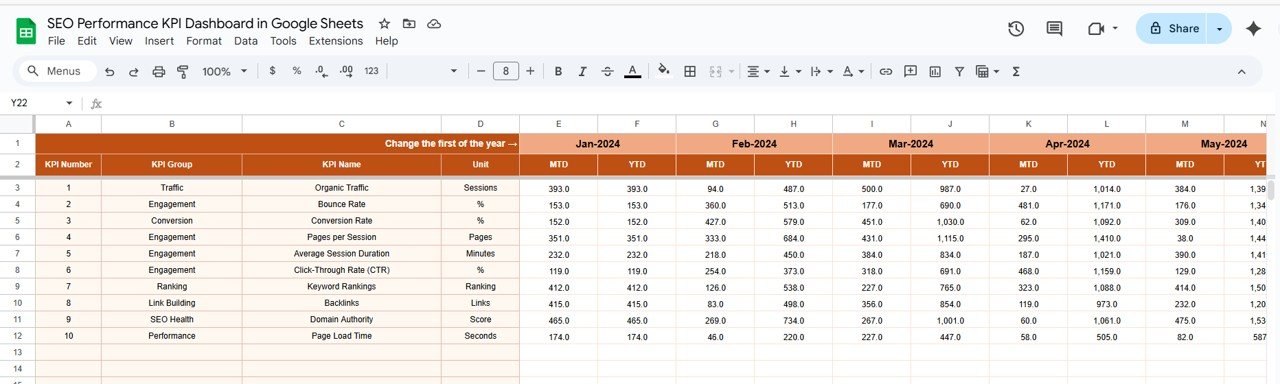Open the Gemini sparkle assistant
Viewport: 1280px width, 384px height.
(x=1253, y=29)
